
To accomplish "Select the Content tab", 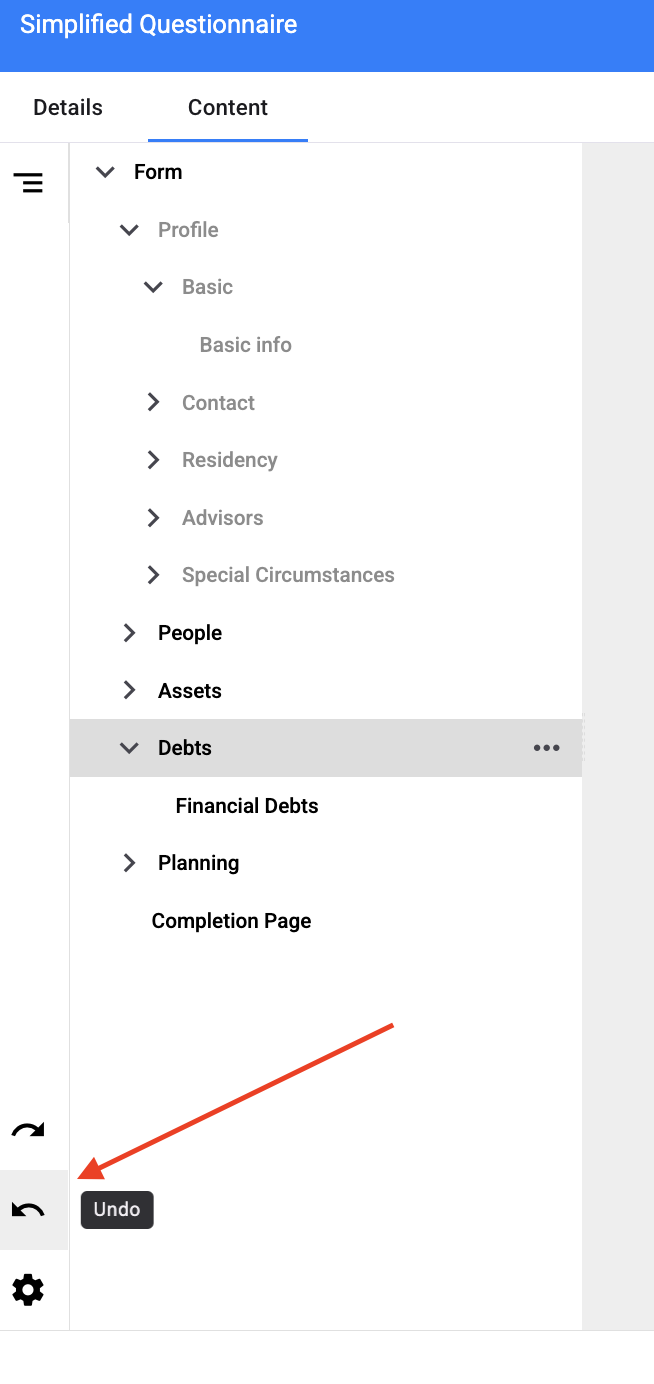I will click(x=228, y=107).
